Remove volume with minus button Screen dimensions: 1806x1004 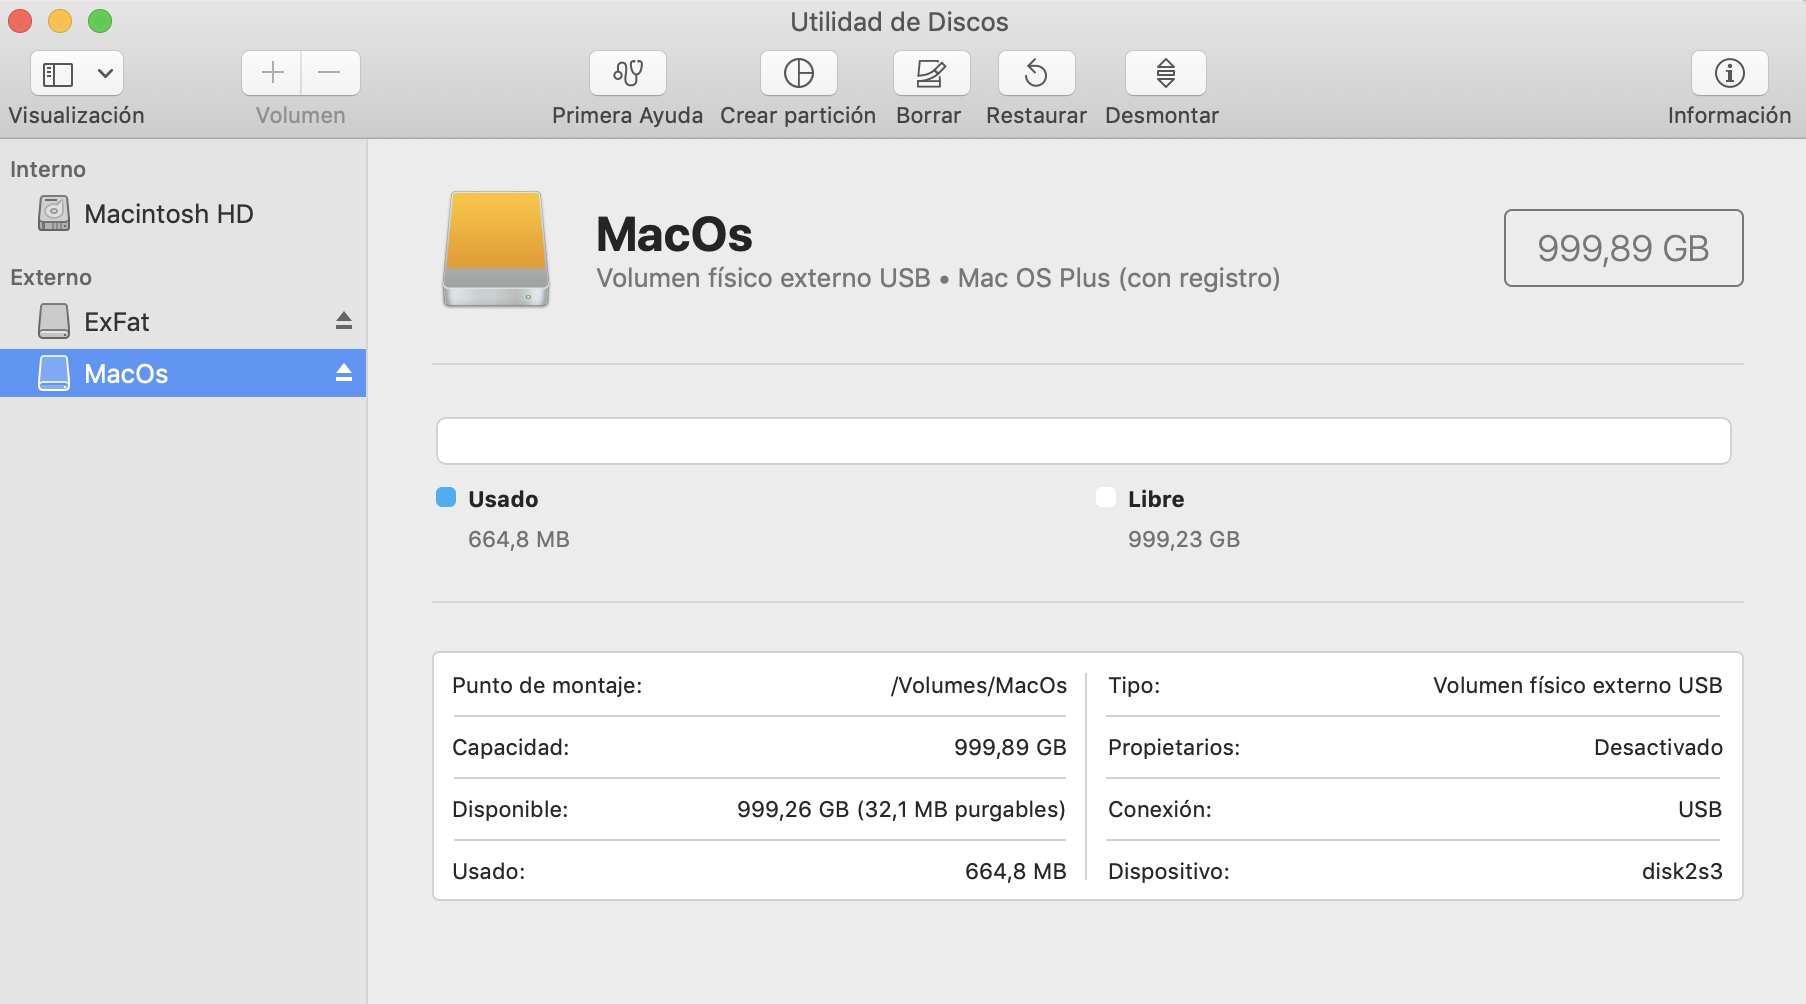[330, 73]
